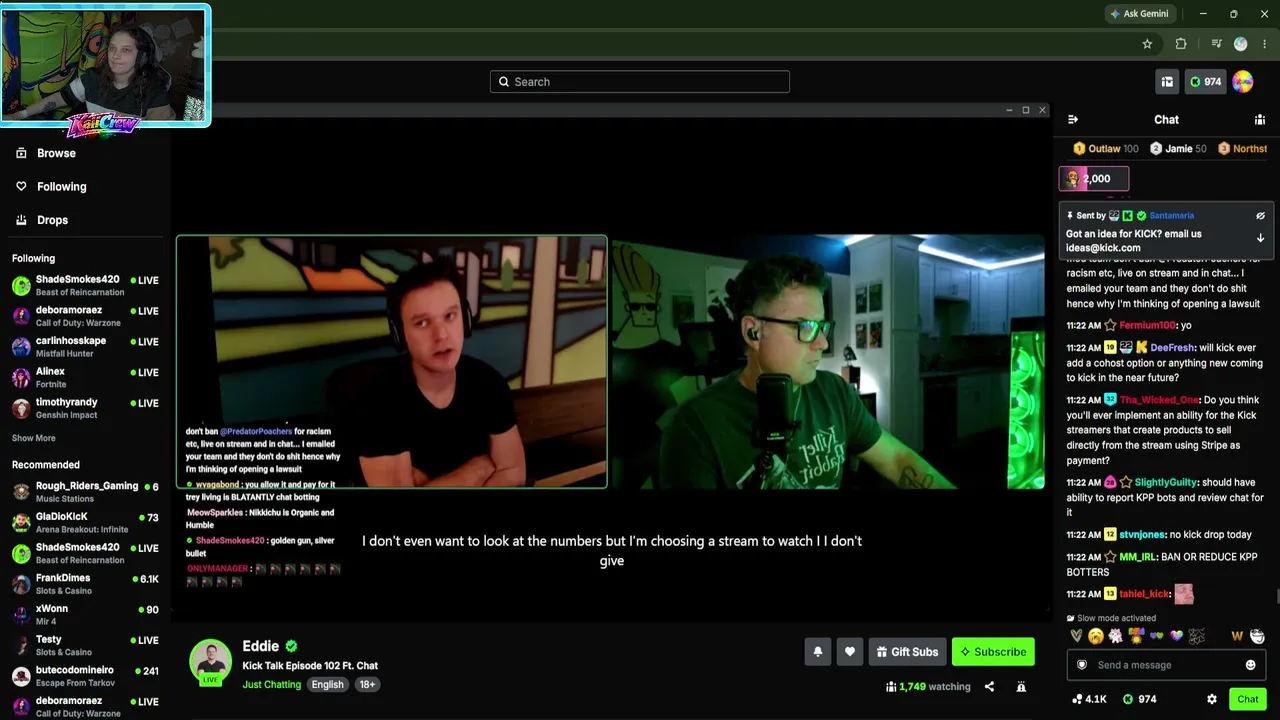
Task: Open the chat identity shield icon
Action: [x=1082, y=665]
